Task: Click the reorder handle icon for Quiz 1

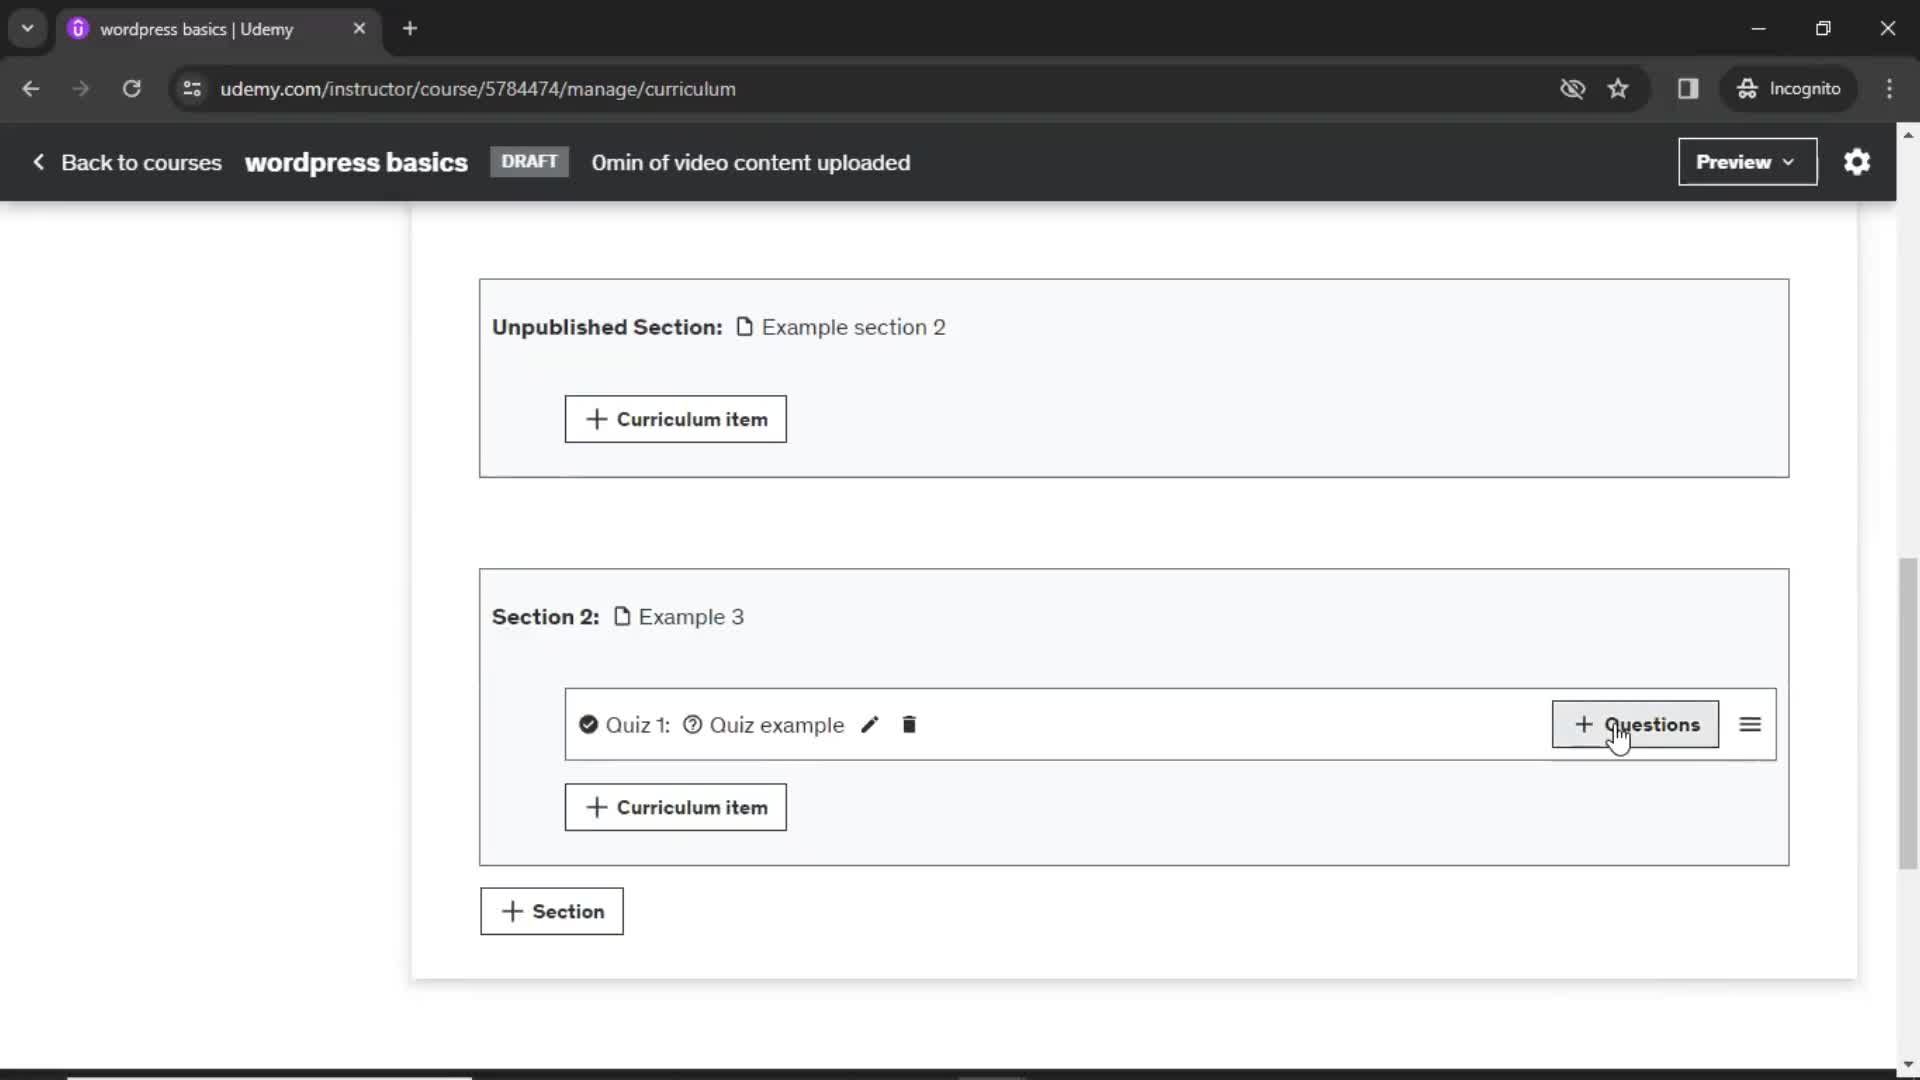Action: [1751, 724]
